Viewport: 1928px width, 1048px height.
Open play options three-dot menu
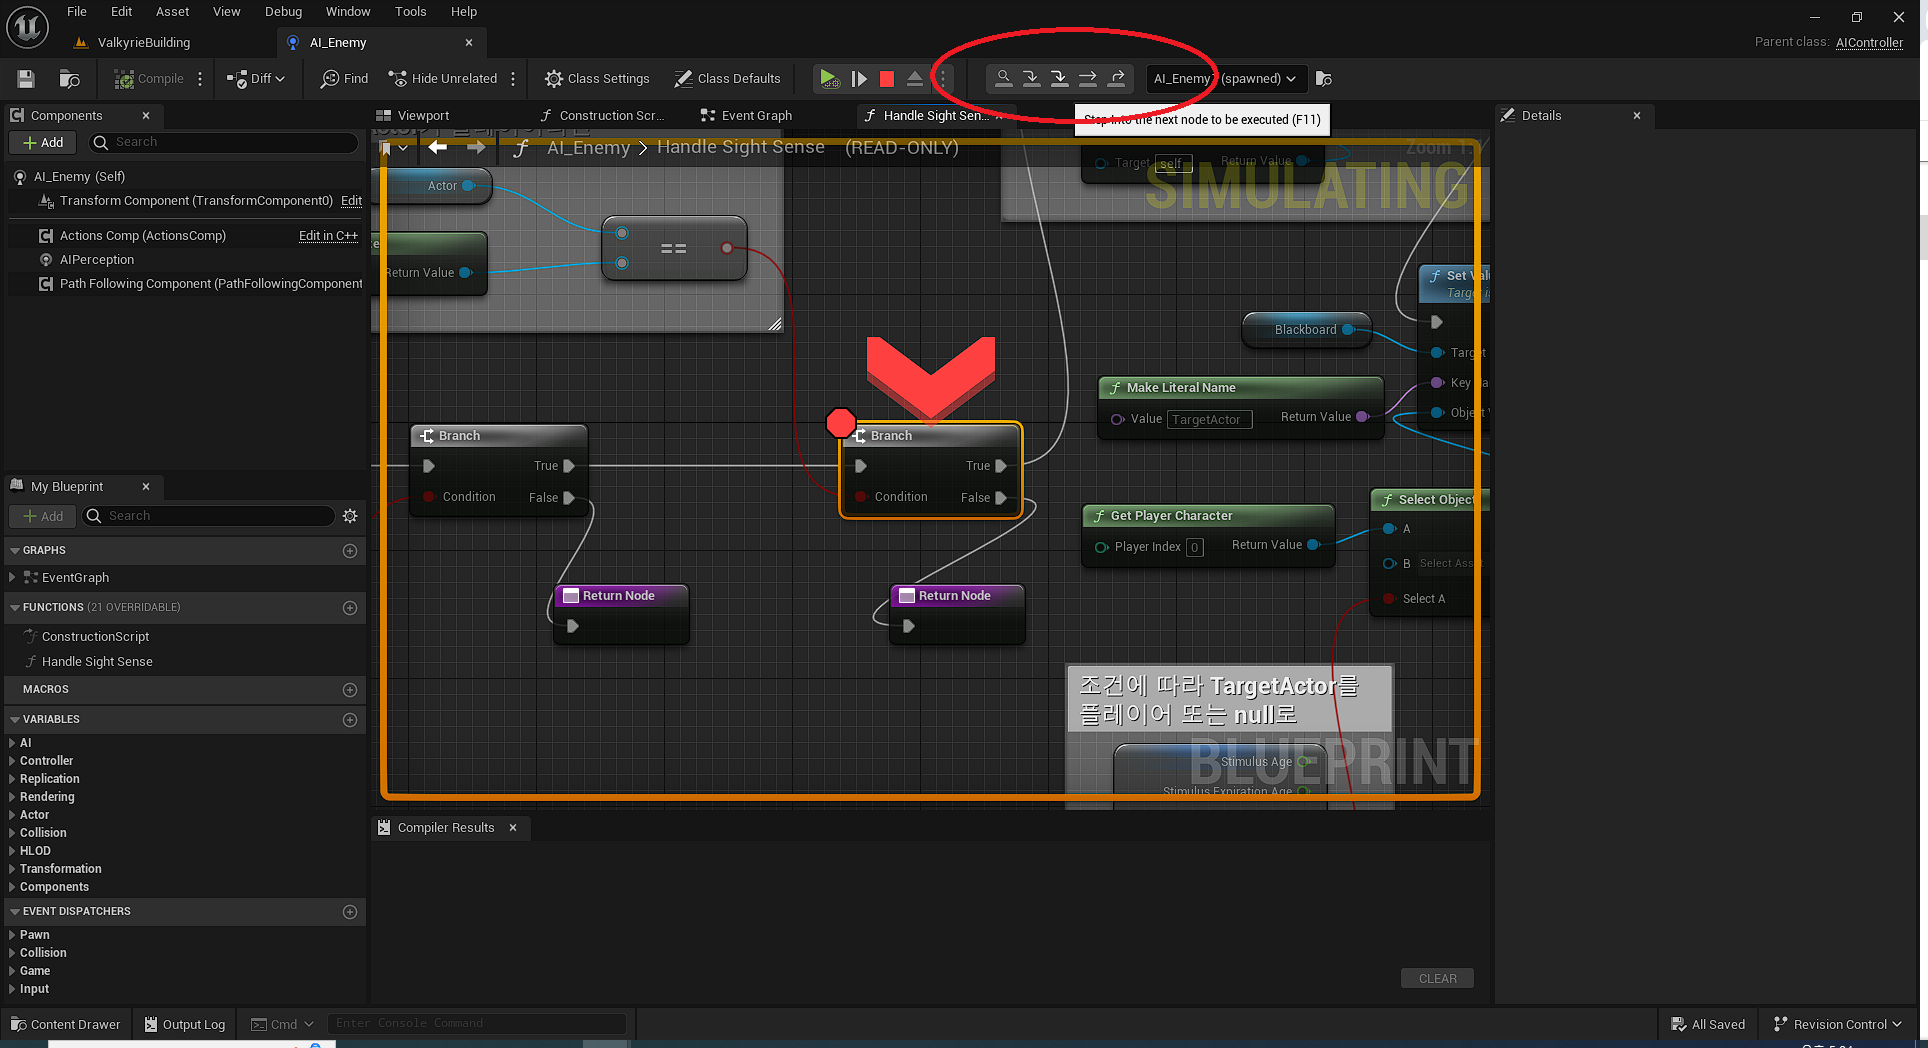tap(942, 79)
